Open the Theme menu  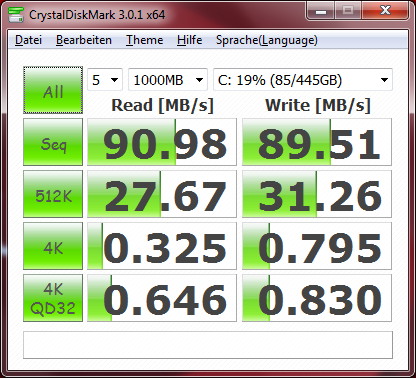144,40
